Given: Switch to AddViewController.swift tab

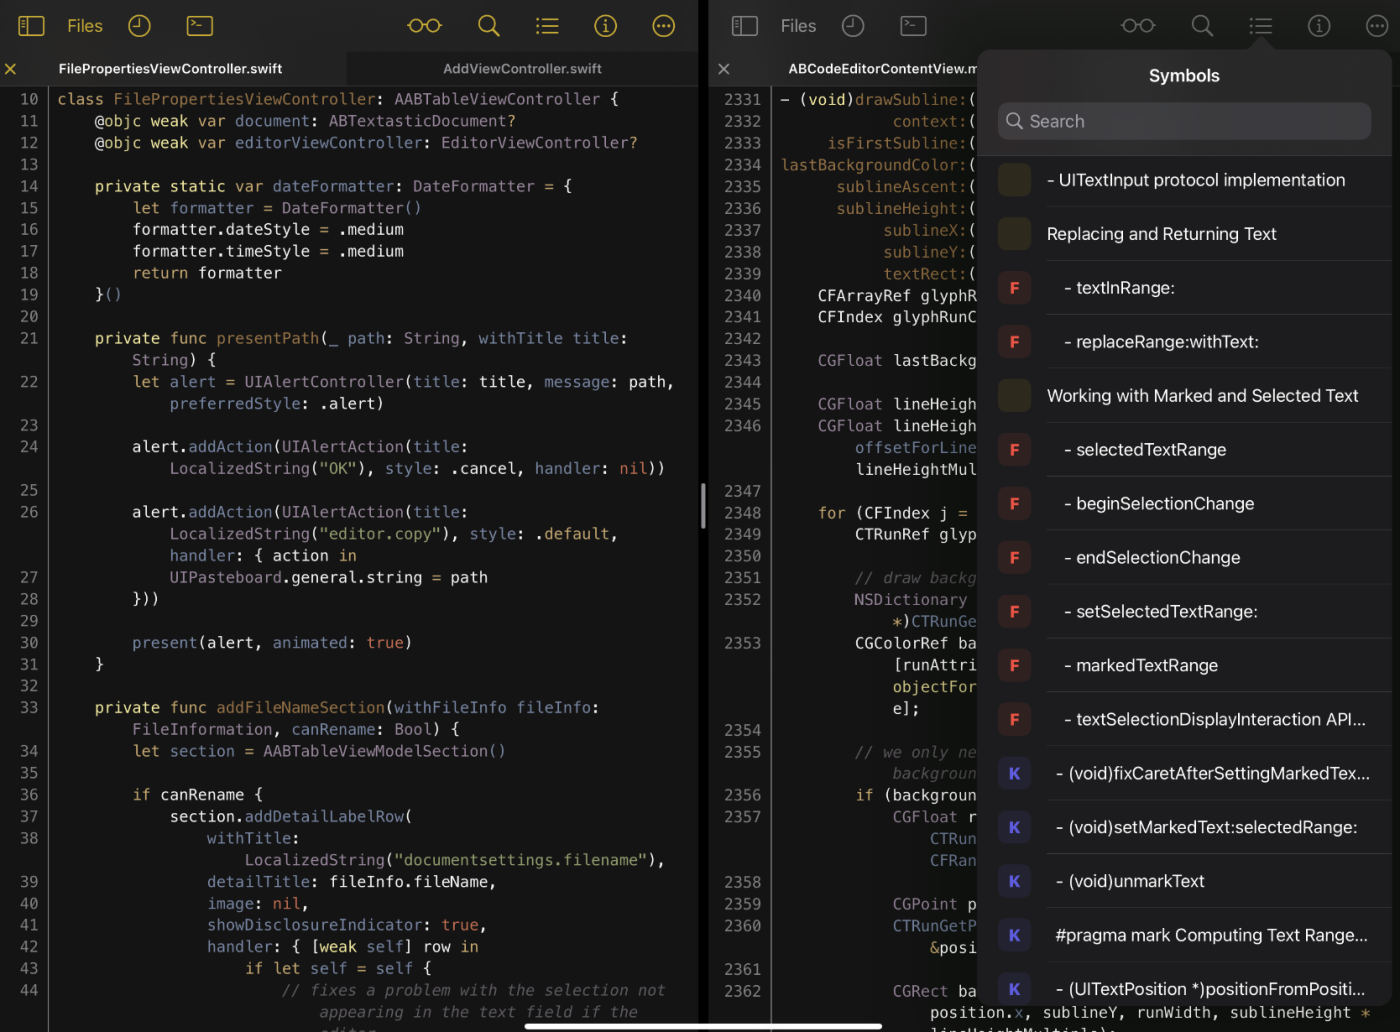Looking at the screenshot, I should [x=522, y=69].
